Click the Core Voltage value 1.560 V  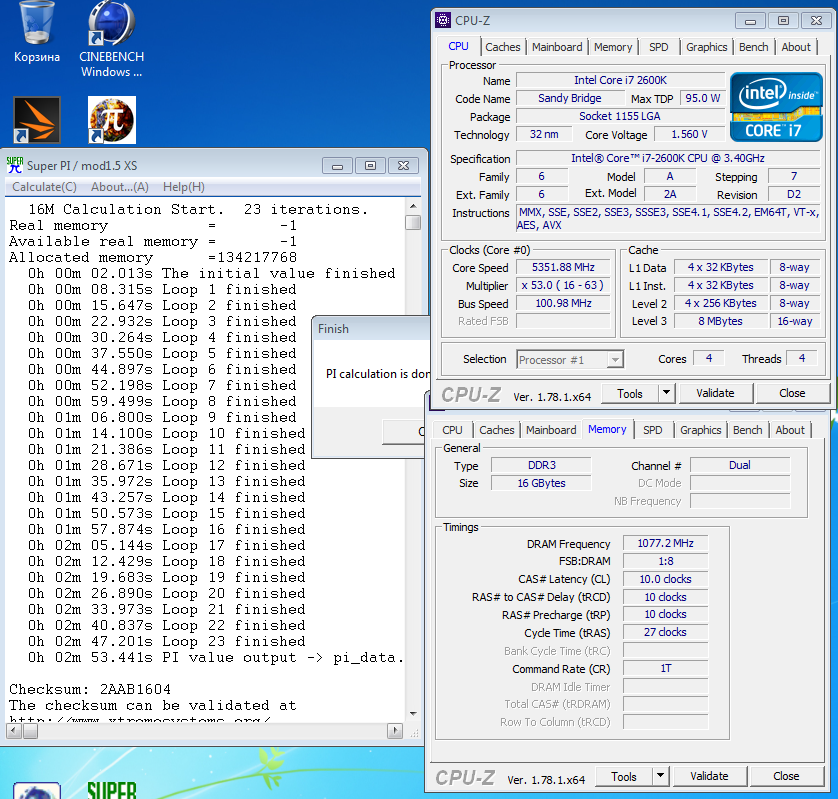689,134
